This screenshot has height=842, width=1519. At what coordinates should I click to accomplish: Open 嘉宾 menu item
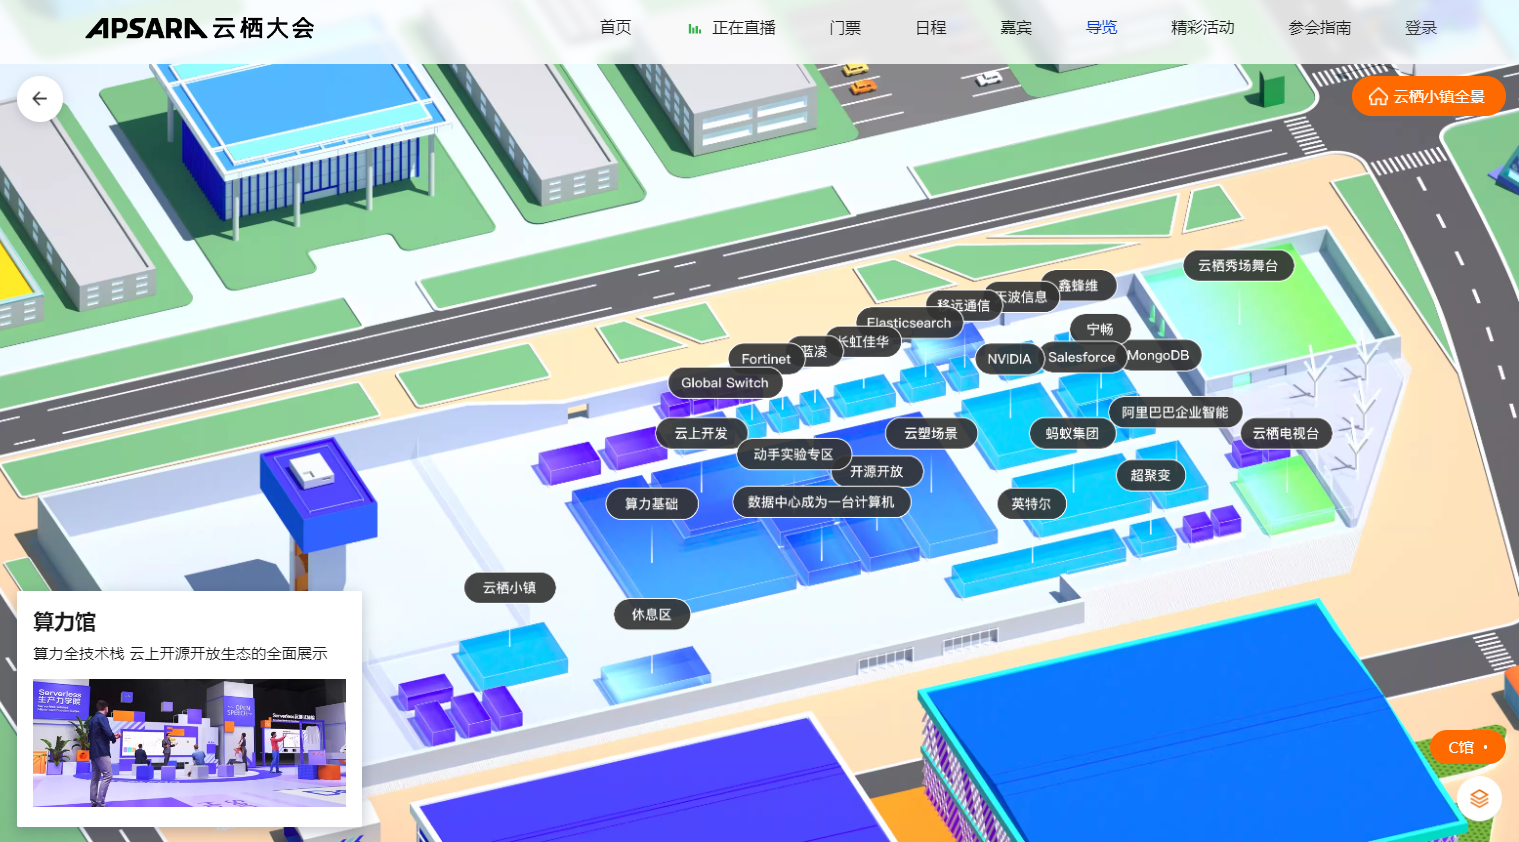[x=1016, y=28]
